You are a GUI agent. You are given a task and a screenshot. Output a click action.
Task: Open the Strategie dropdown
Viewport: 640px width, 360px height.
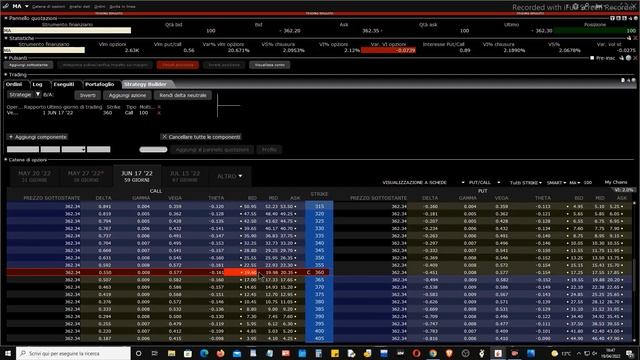tap(24, 95)
